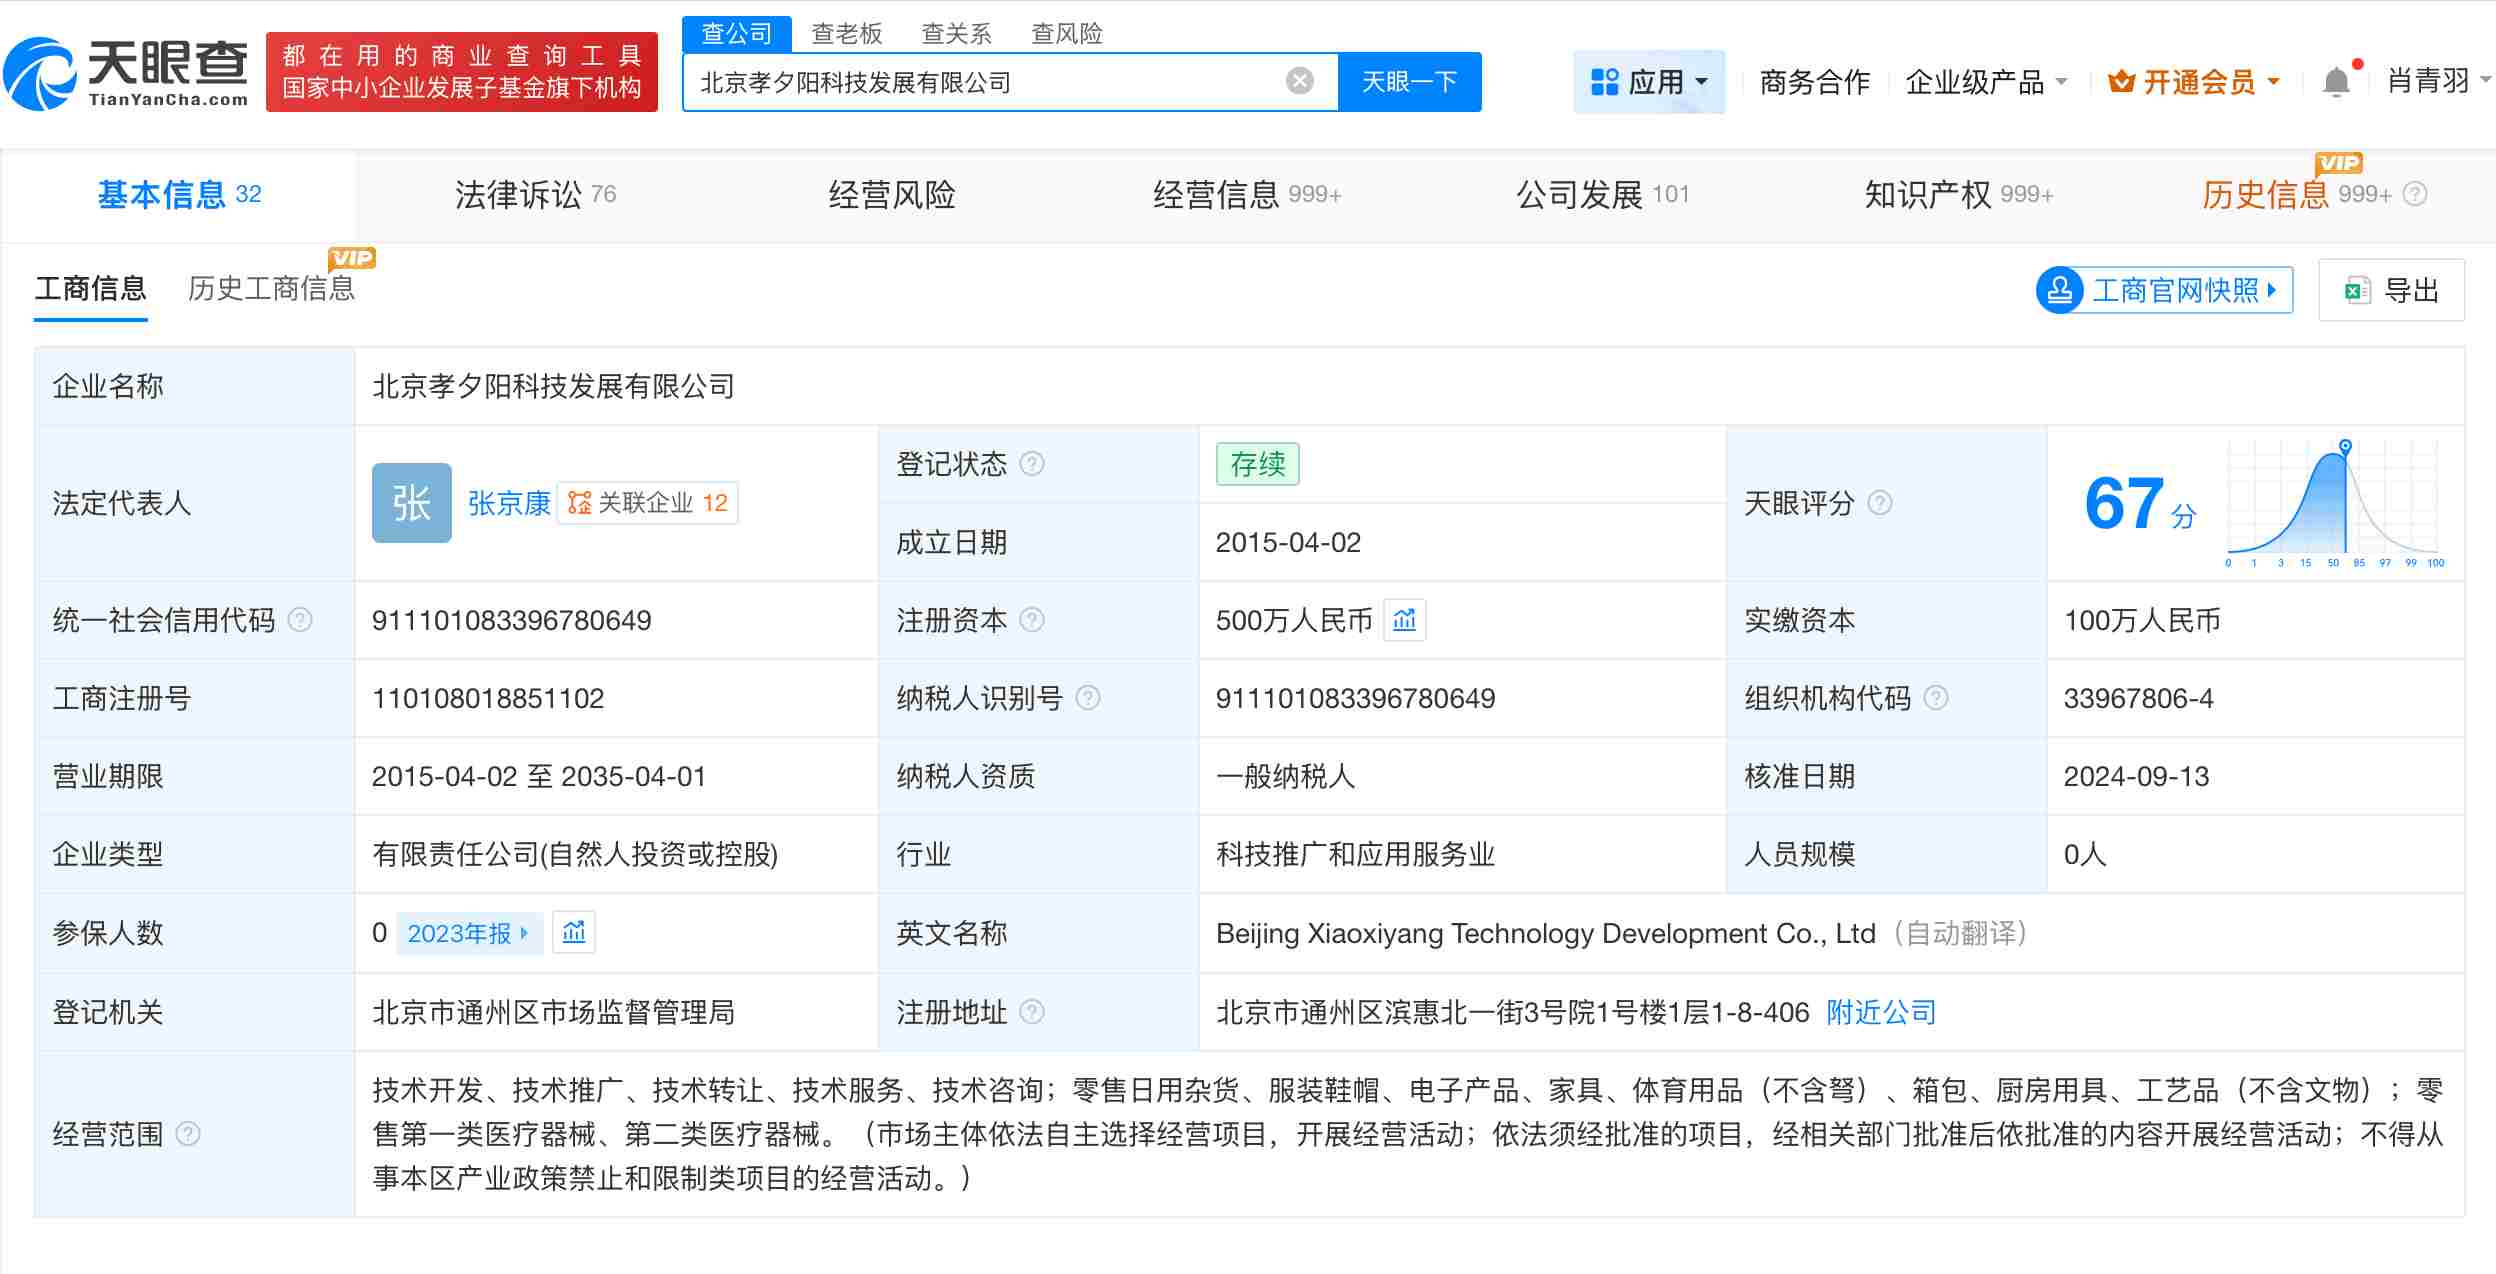
Task: Clear the search box with the X icon
Action: pos(1297,81)
